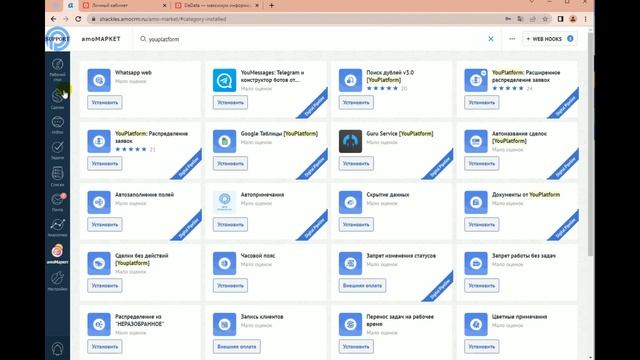
Task: Click the Whatsapp web app icon
Action: pos(99,80)
